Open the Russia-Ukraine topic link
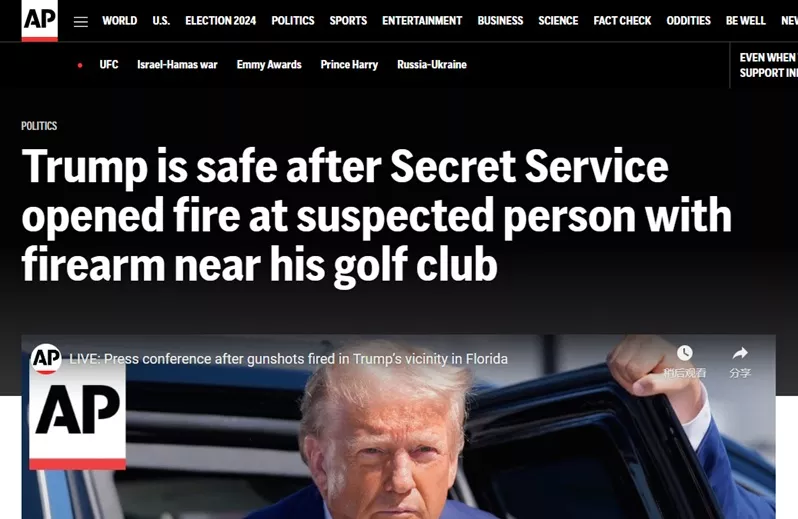The width and height of the screenshot is (798, 519). (432, 65)
